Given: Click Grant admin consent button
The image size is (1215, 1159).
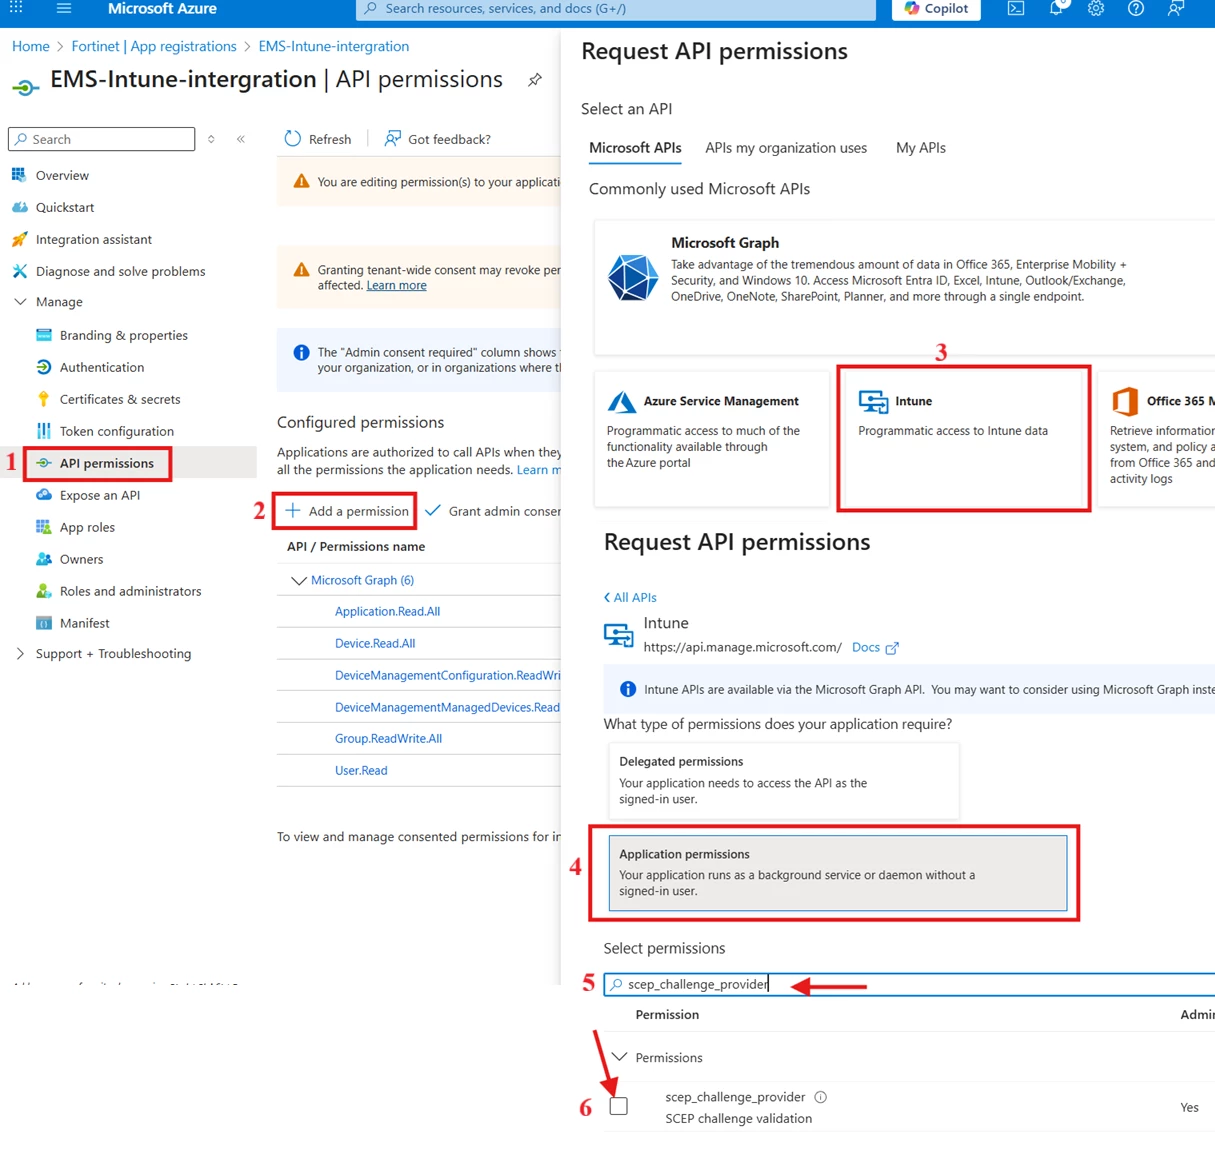Looking at the screenshot, I should pyautogui.click(x=493, y=511).
